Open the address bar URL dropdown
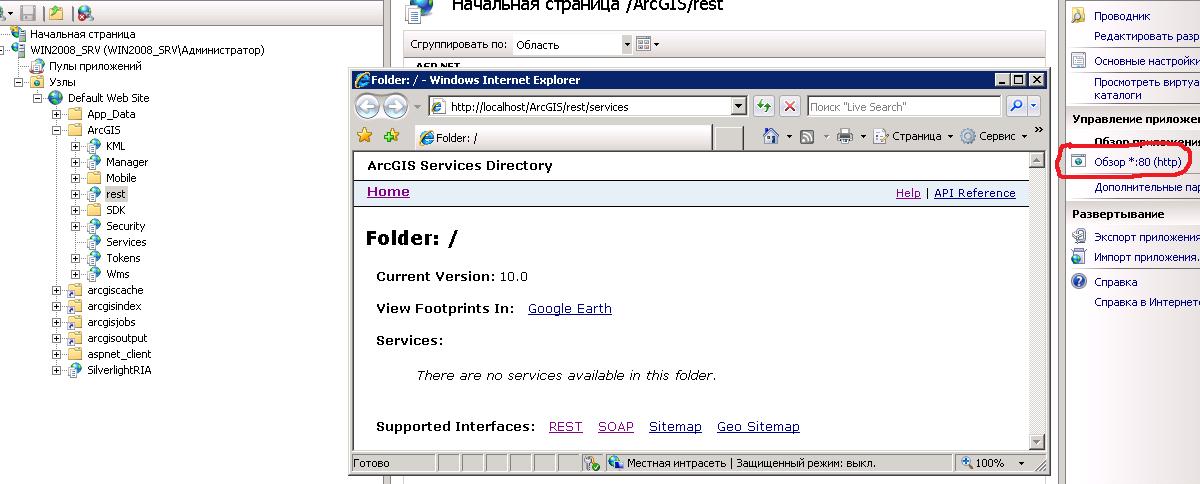Screen dimensions: 1200x484 point(739,106)
